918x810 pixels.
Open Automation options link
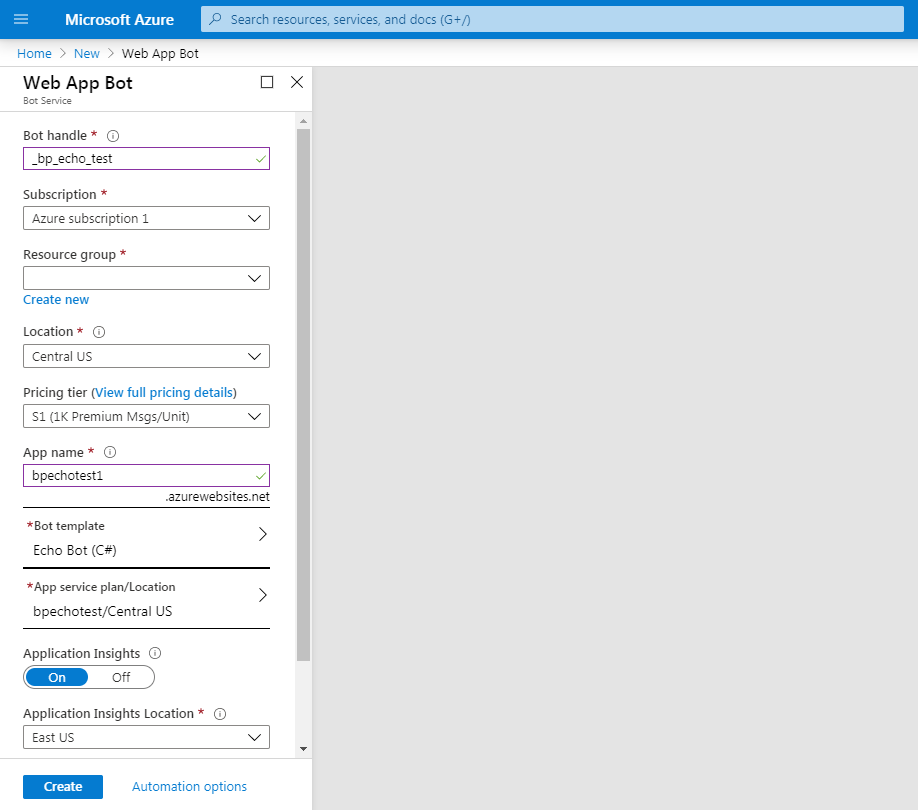pyautogui.click(x=189, y=787)
